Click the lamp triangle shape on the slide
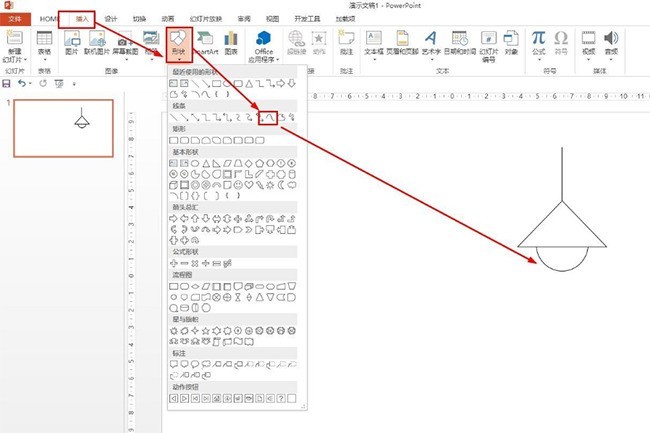 [x=562, y=224]
